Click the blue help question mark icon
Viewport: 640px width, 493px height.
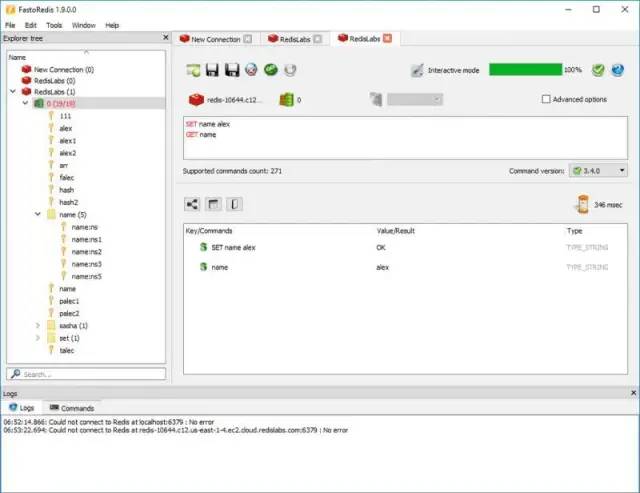[x=618, y=70]
